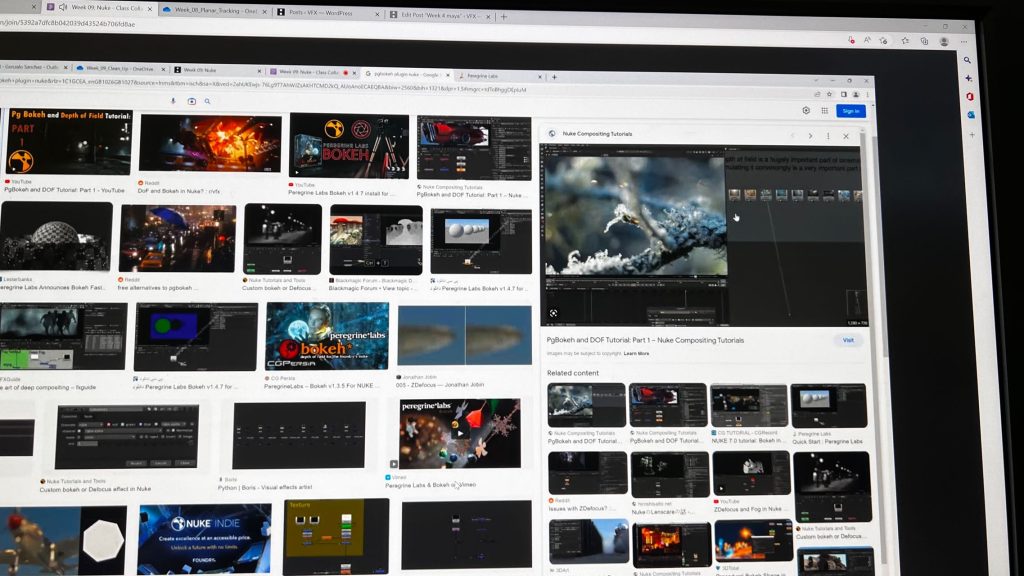The image size is (1024, 576).
Task: Search by voice microphone icon
Action: (173, 101)
